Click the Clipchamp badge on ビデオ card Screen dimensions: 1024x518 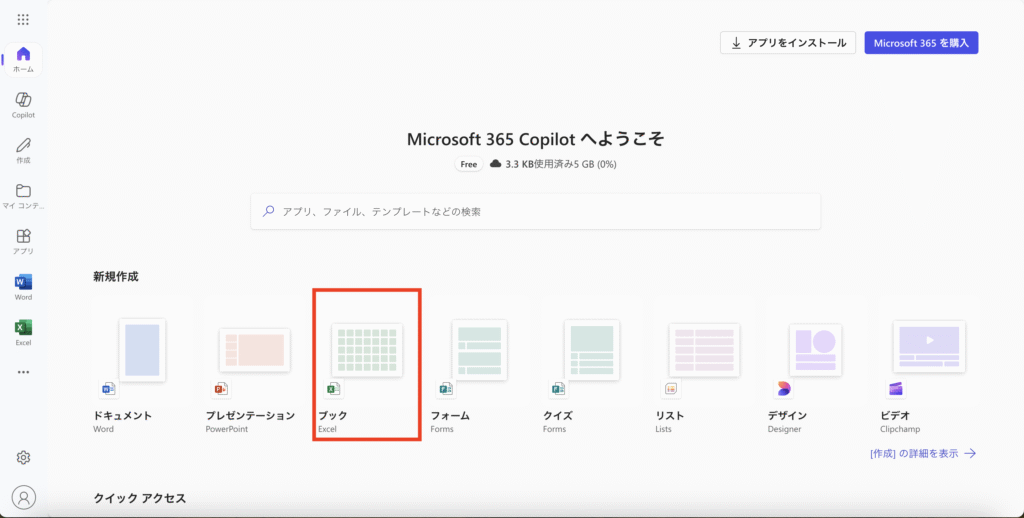[895, 389]
